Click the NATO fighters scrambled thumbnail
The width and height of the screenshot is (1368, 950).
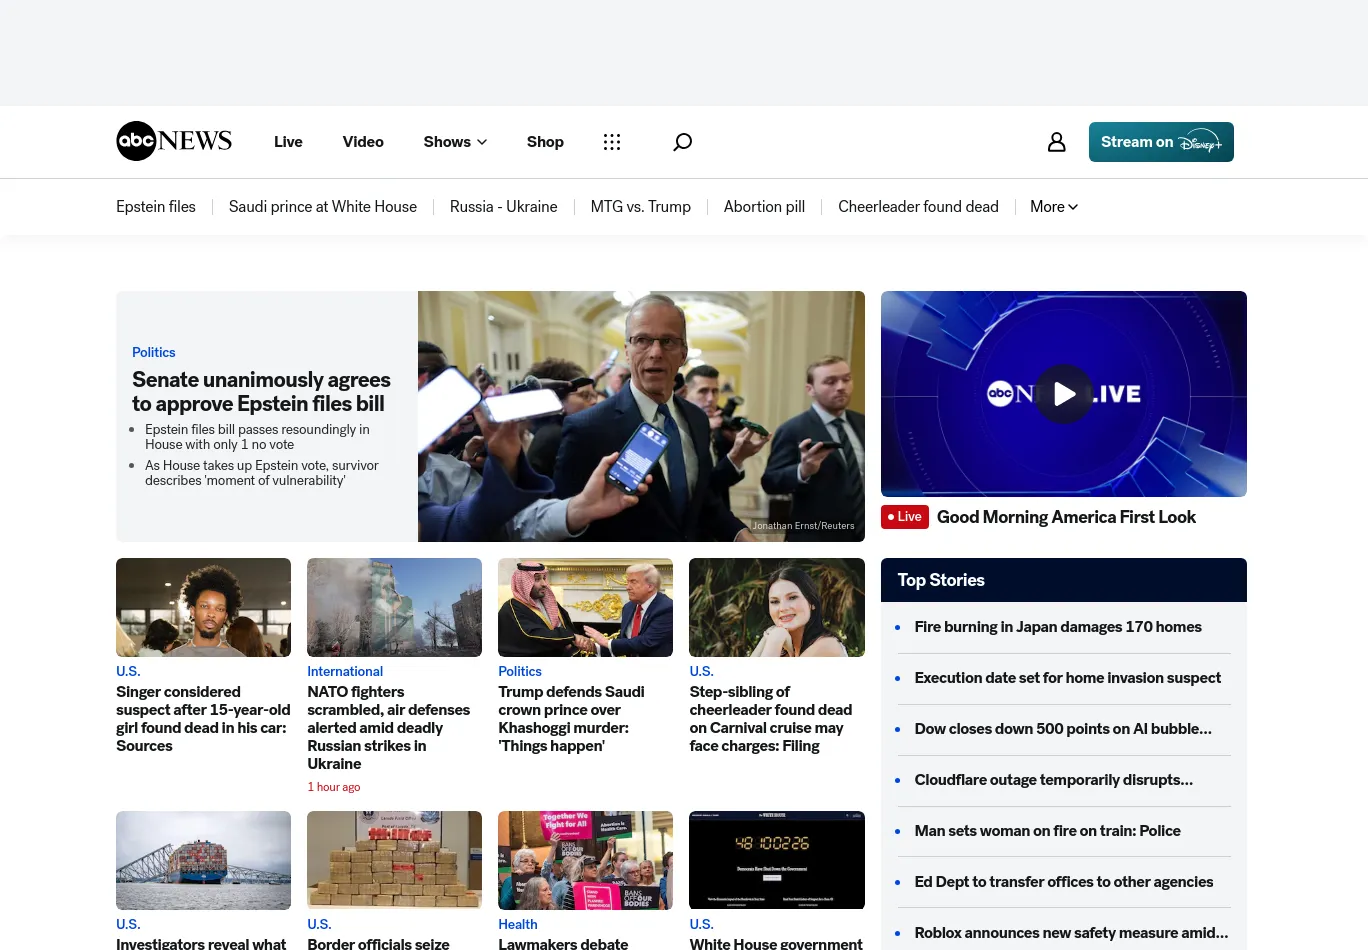[394, 607]
